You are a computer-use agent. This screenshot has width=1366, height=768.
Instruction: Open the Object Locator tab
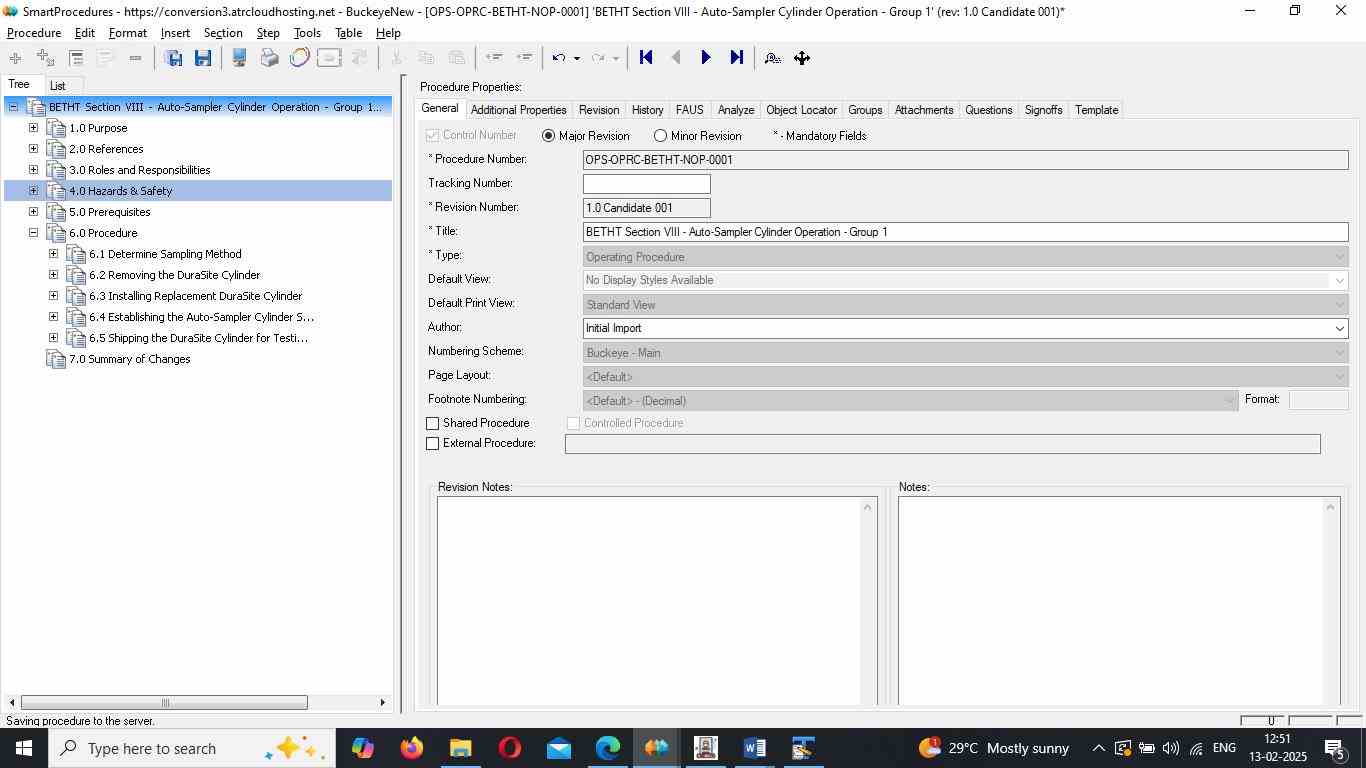(x=801, y=110)
